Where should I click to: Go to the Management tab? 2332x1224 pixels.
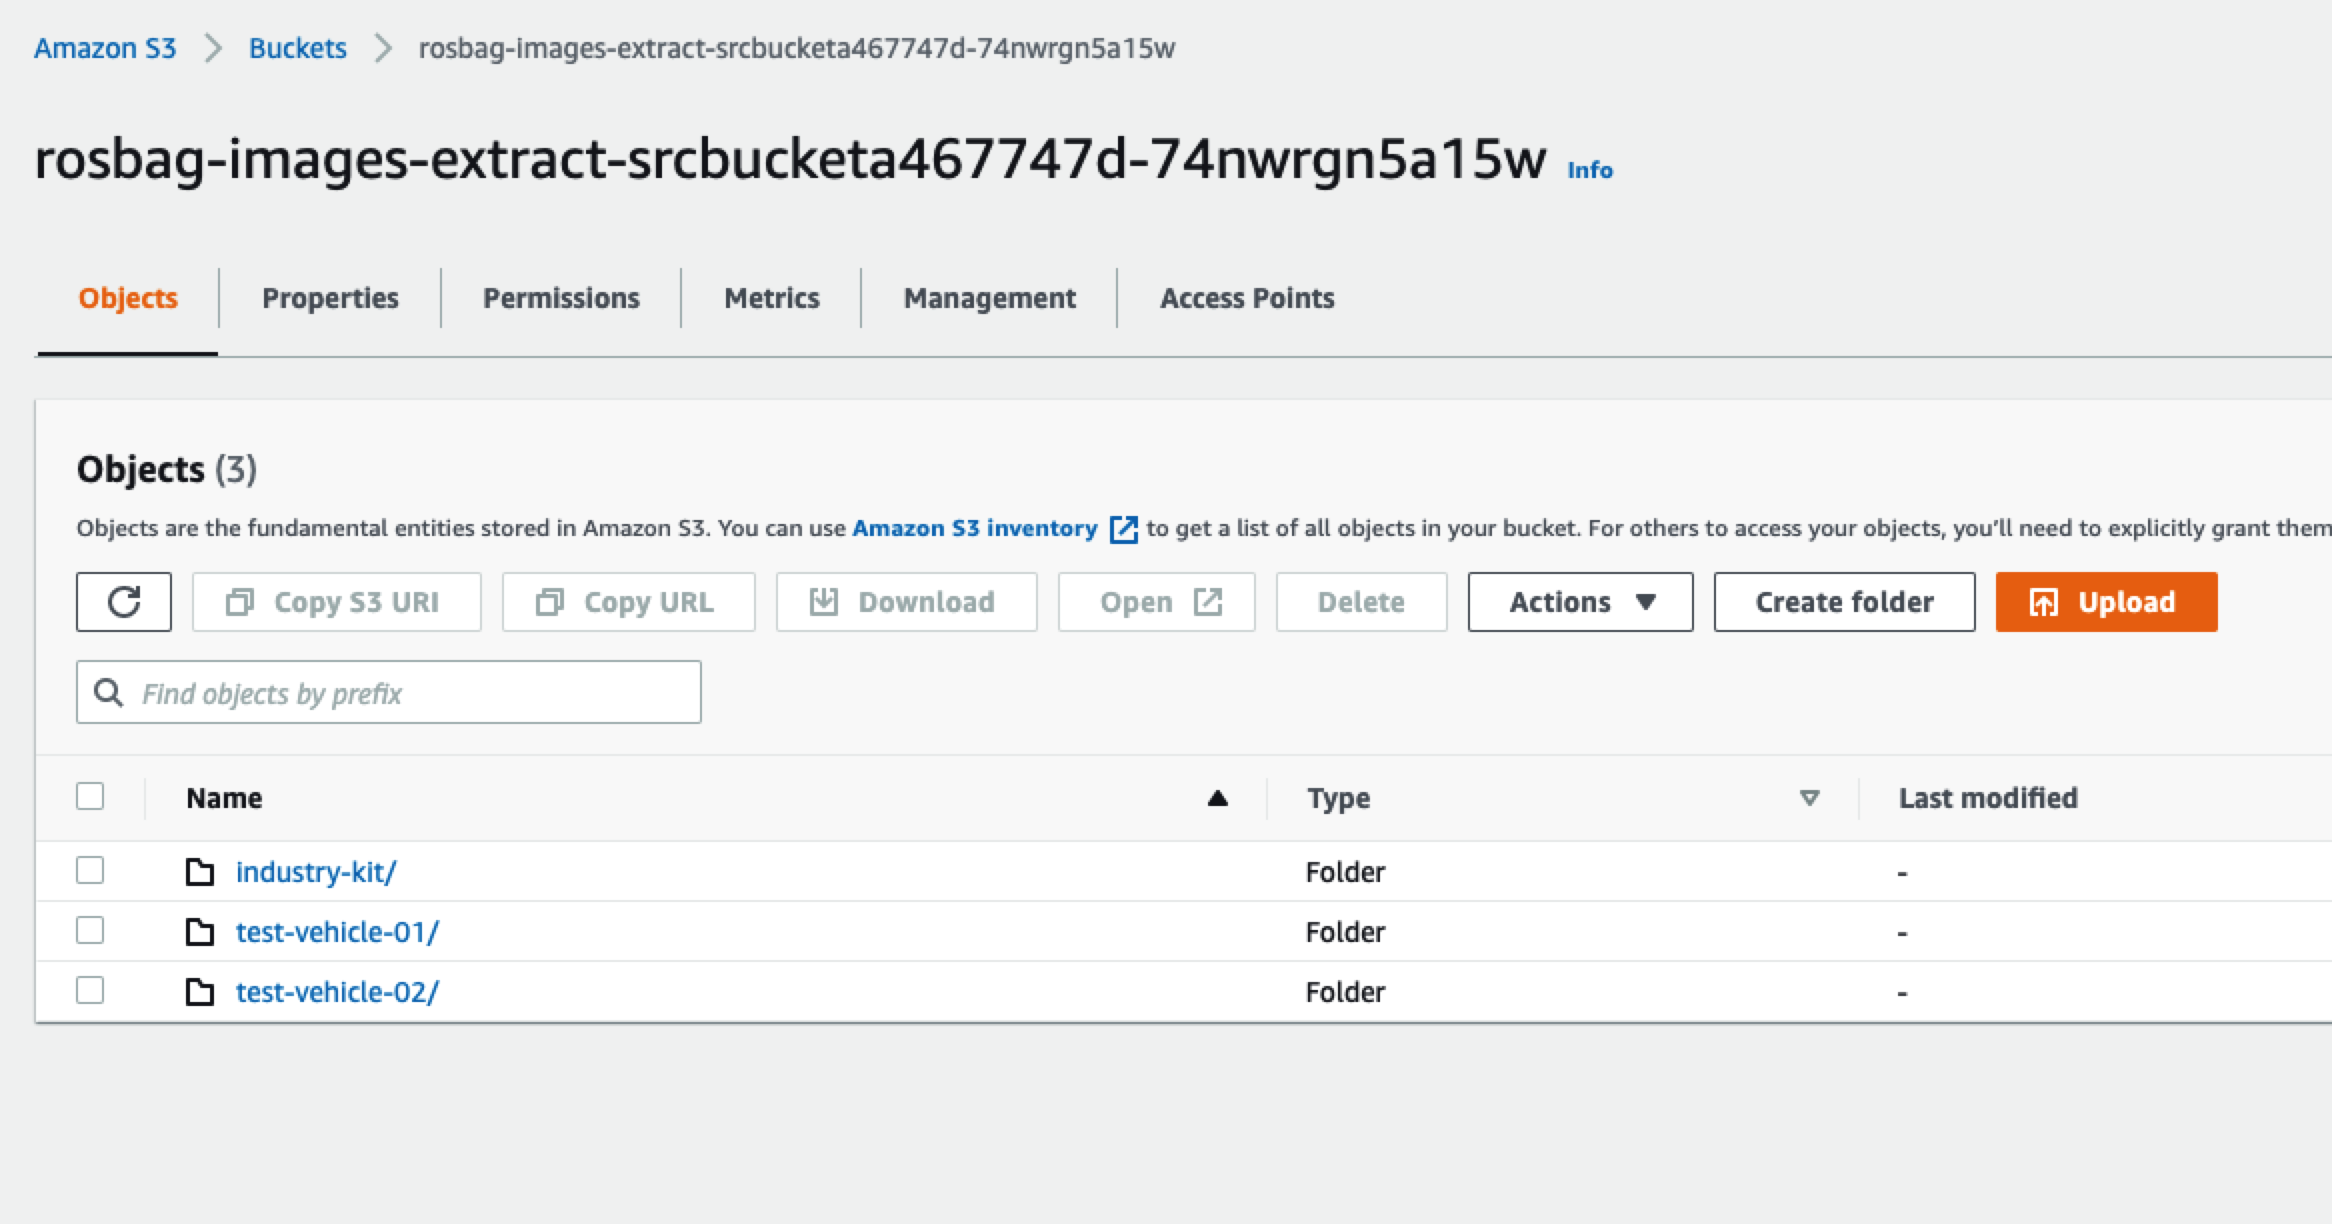pyautogui.click(x=990, y=298)
